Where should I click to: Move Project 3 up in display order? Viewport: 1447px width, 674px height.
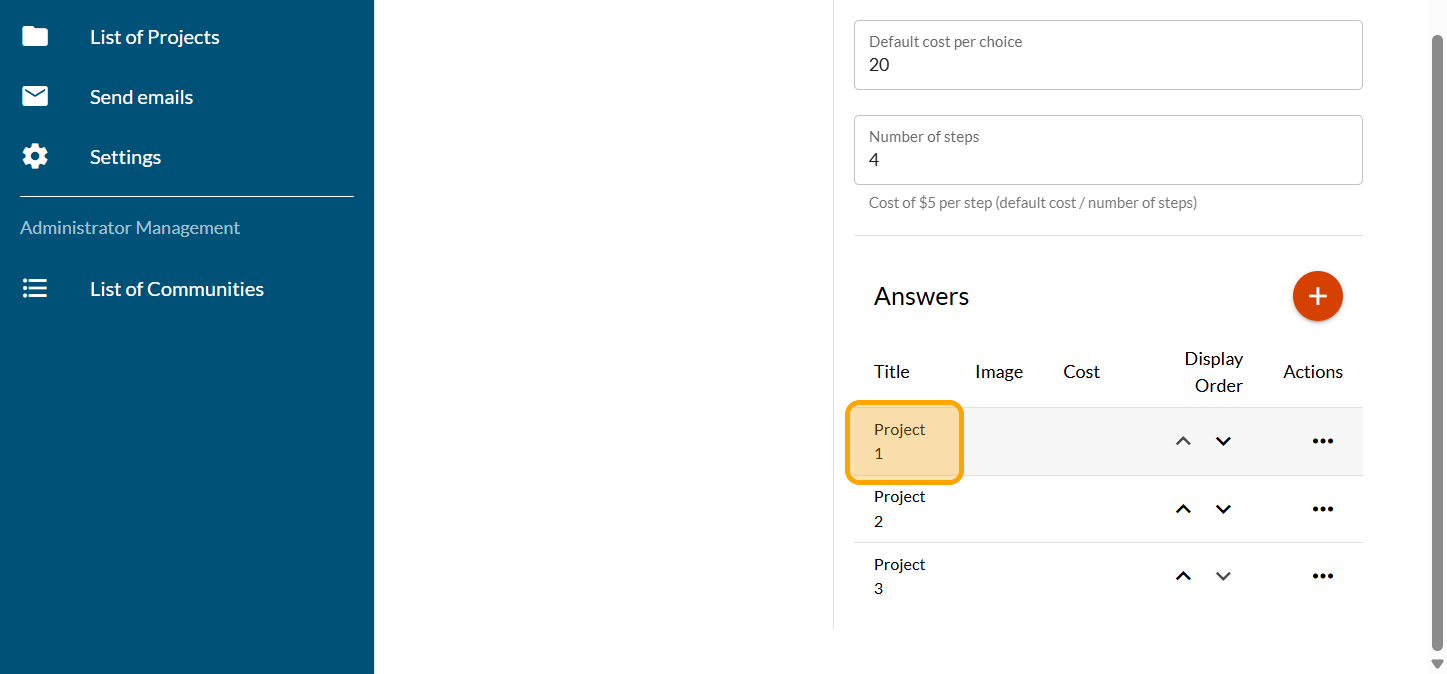1183,576
